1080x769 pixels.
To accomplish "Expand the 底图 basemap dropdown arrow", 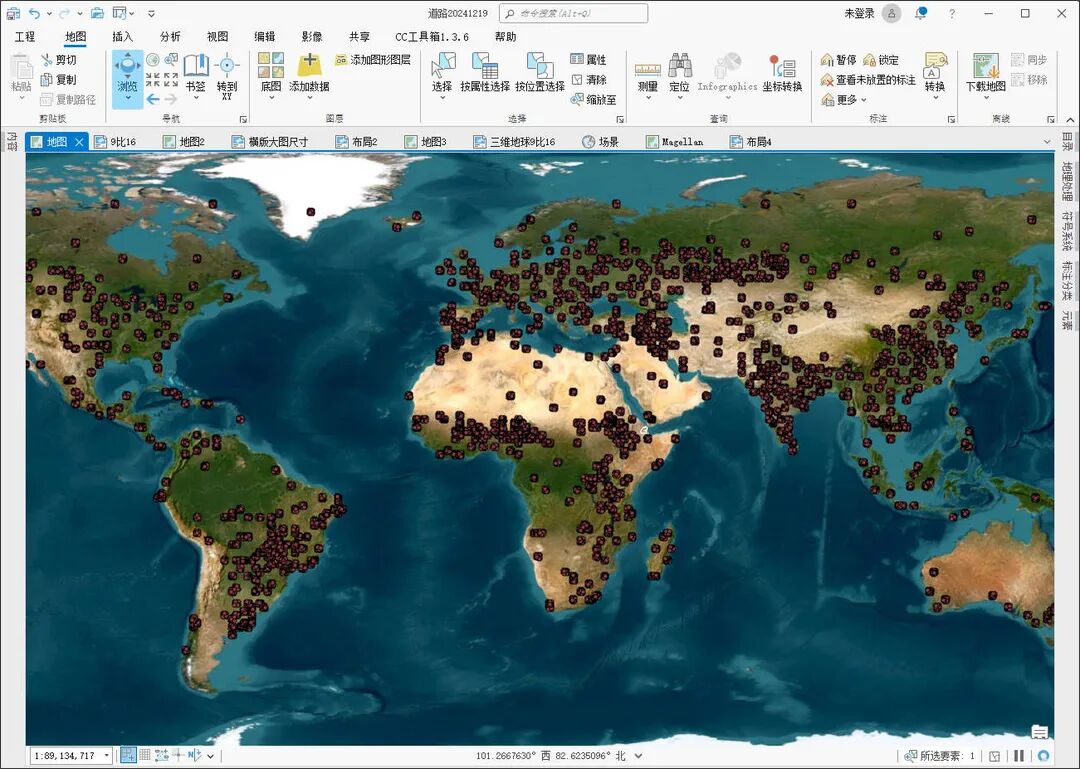I will [271, 98].
